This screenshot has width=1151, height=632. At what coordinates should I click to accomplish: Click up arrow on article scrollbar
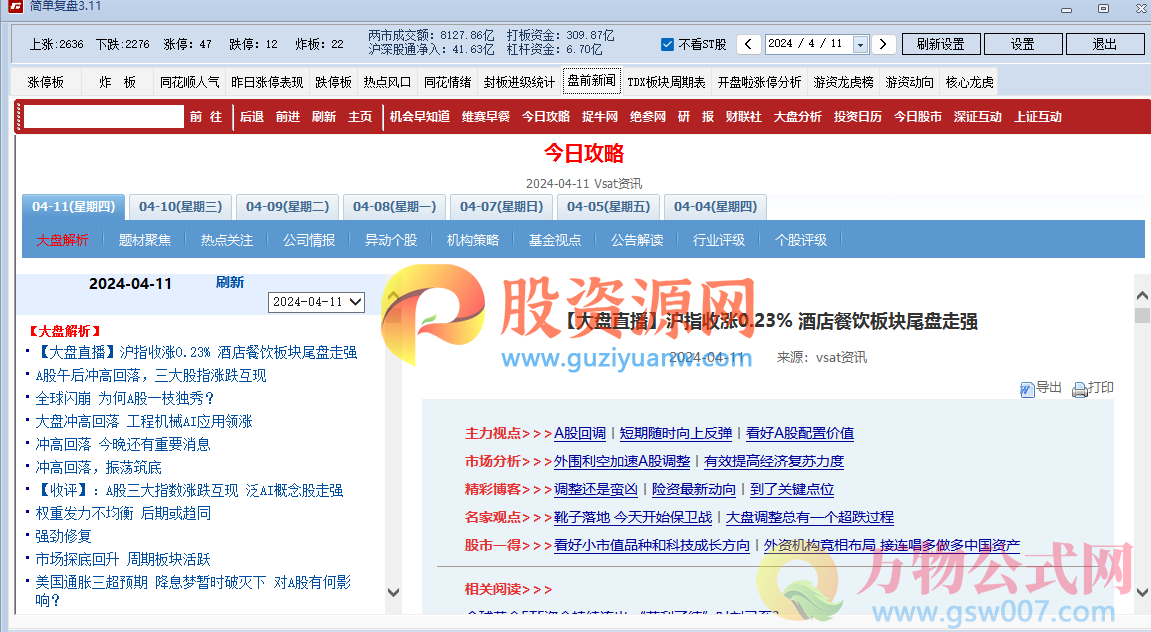coord(1142,296)
